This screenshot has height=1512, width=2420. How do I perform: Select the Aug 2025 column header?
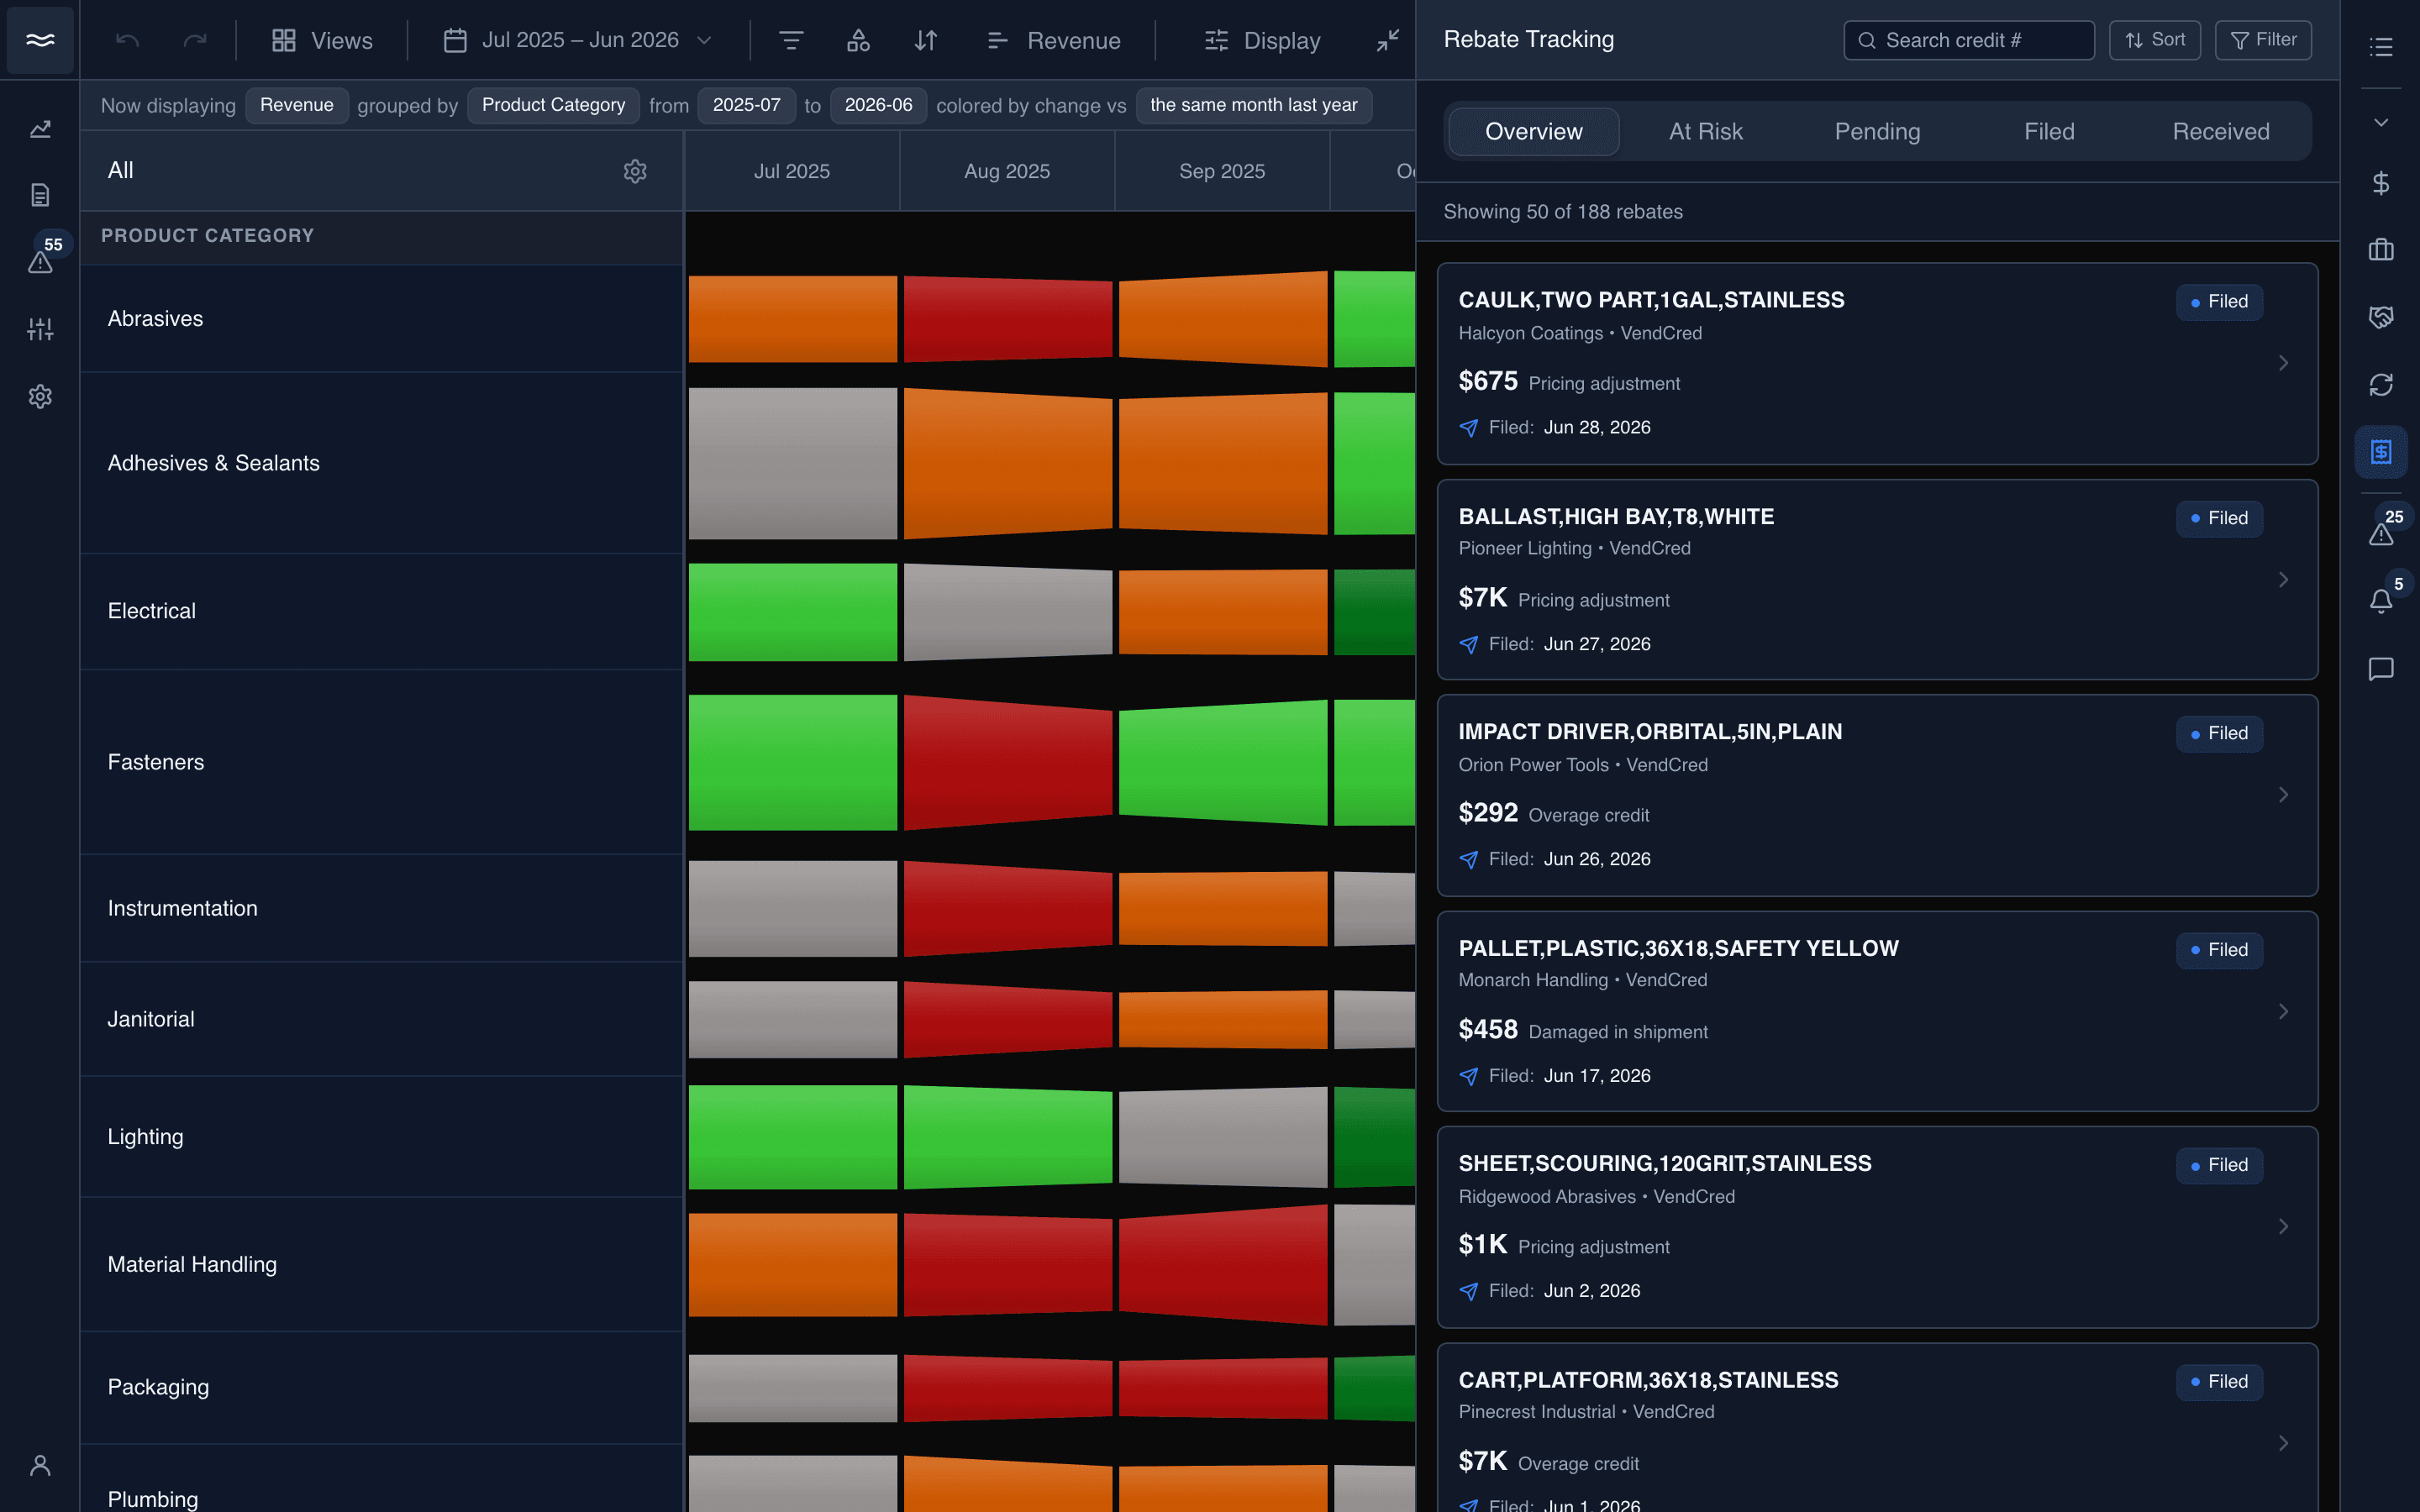(1007, 171)
